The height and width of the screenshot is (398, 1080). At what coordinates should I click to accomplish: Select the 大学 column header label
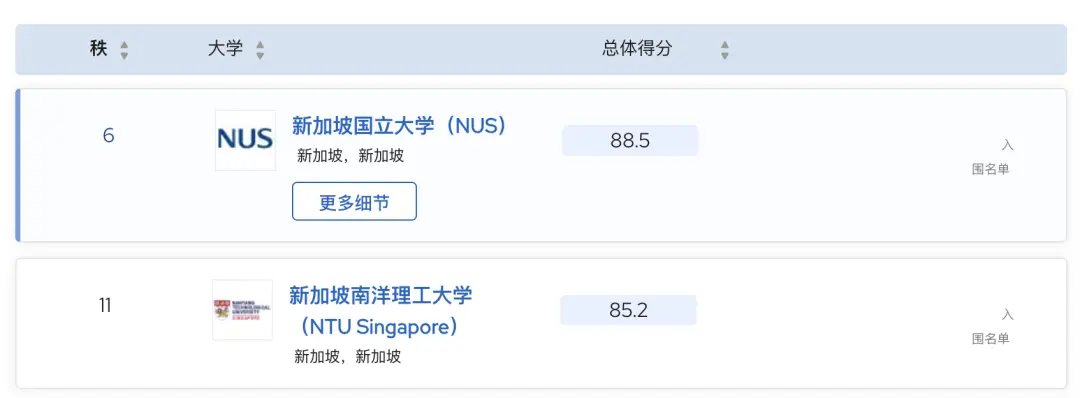225,49
